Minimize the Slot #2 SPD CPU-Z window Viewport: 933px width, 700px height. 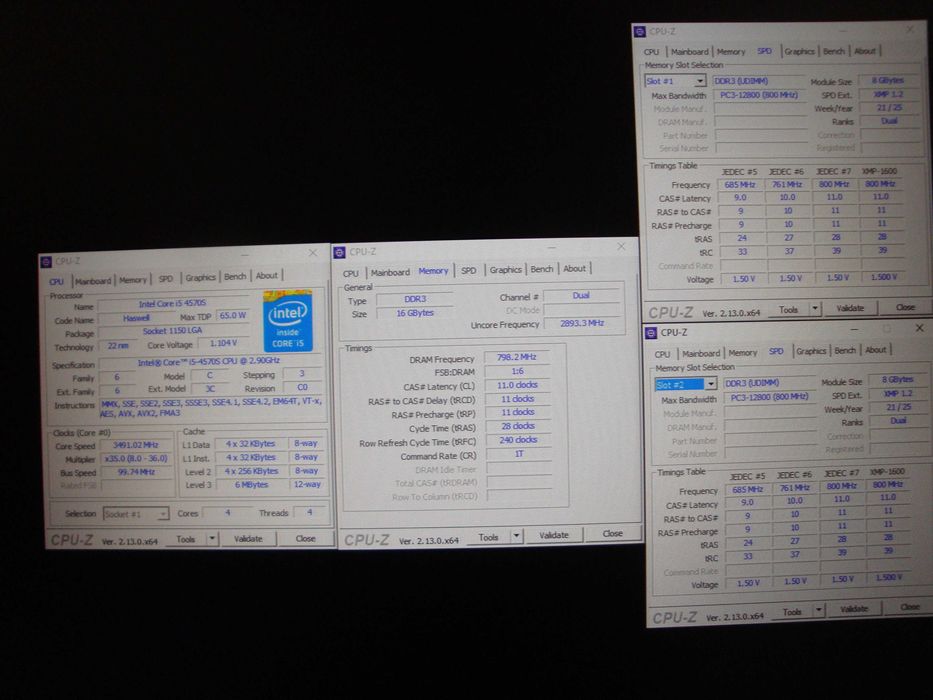[854, 329]
